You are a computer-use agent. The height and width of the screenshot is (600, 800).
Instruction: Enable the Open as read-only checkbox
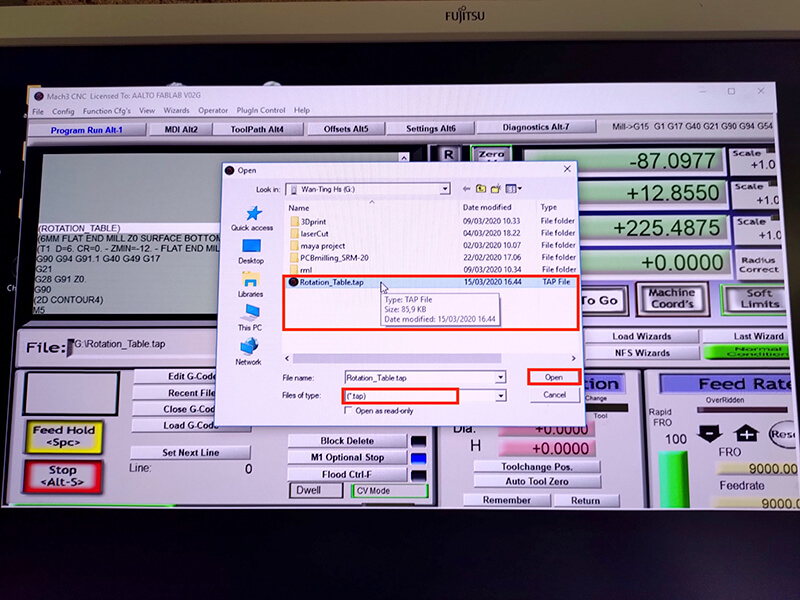(349, 410)
